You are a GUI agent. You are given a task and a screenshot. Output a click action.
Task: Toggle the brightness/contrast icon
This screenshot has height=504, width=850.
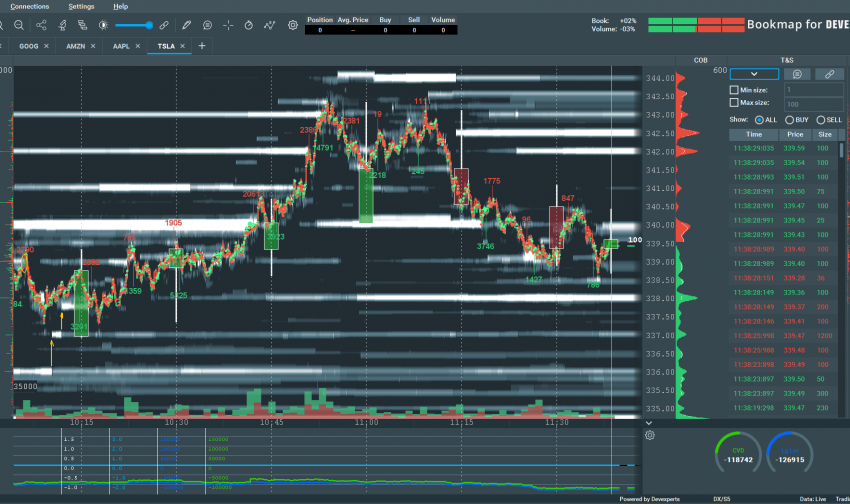point(103,25)
